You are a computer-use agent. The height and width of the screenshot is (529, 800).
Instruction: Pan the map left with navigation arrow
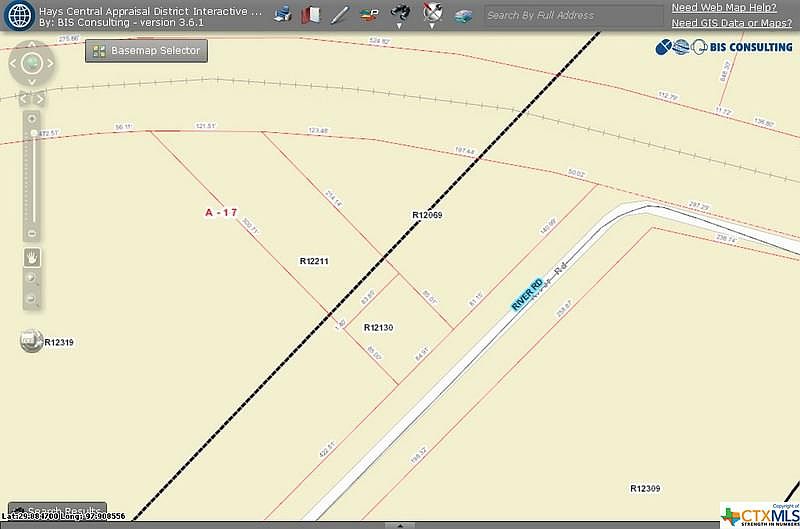[x=13, y=64]
